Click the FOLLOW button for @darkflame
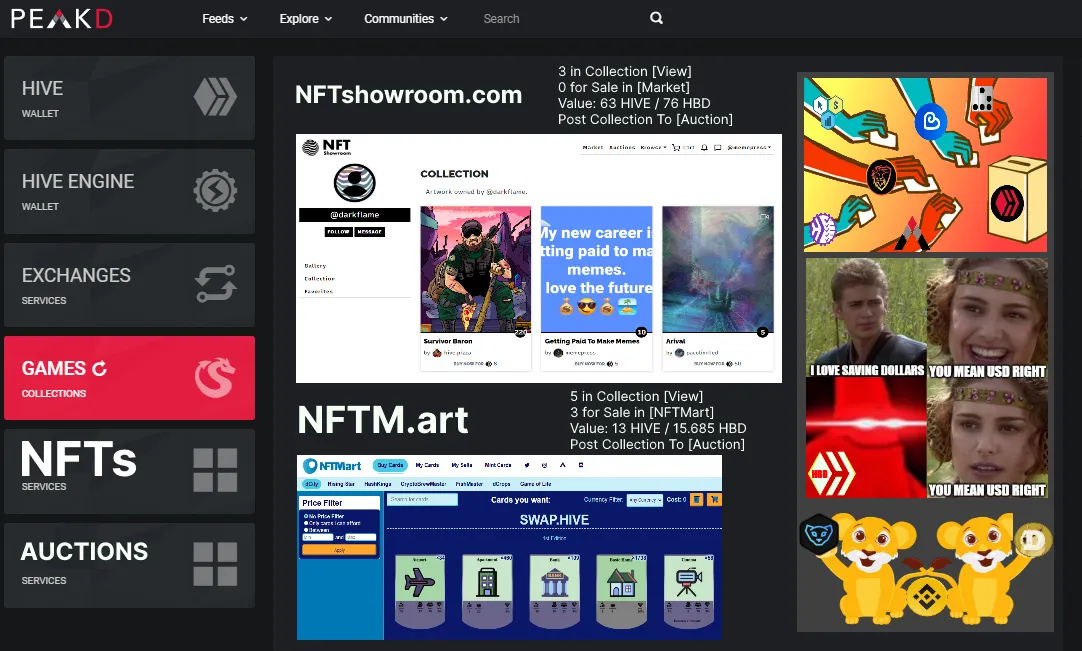 (339, 232)
